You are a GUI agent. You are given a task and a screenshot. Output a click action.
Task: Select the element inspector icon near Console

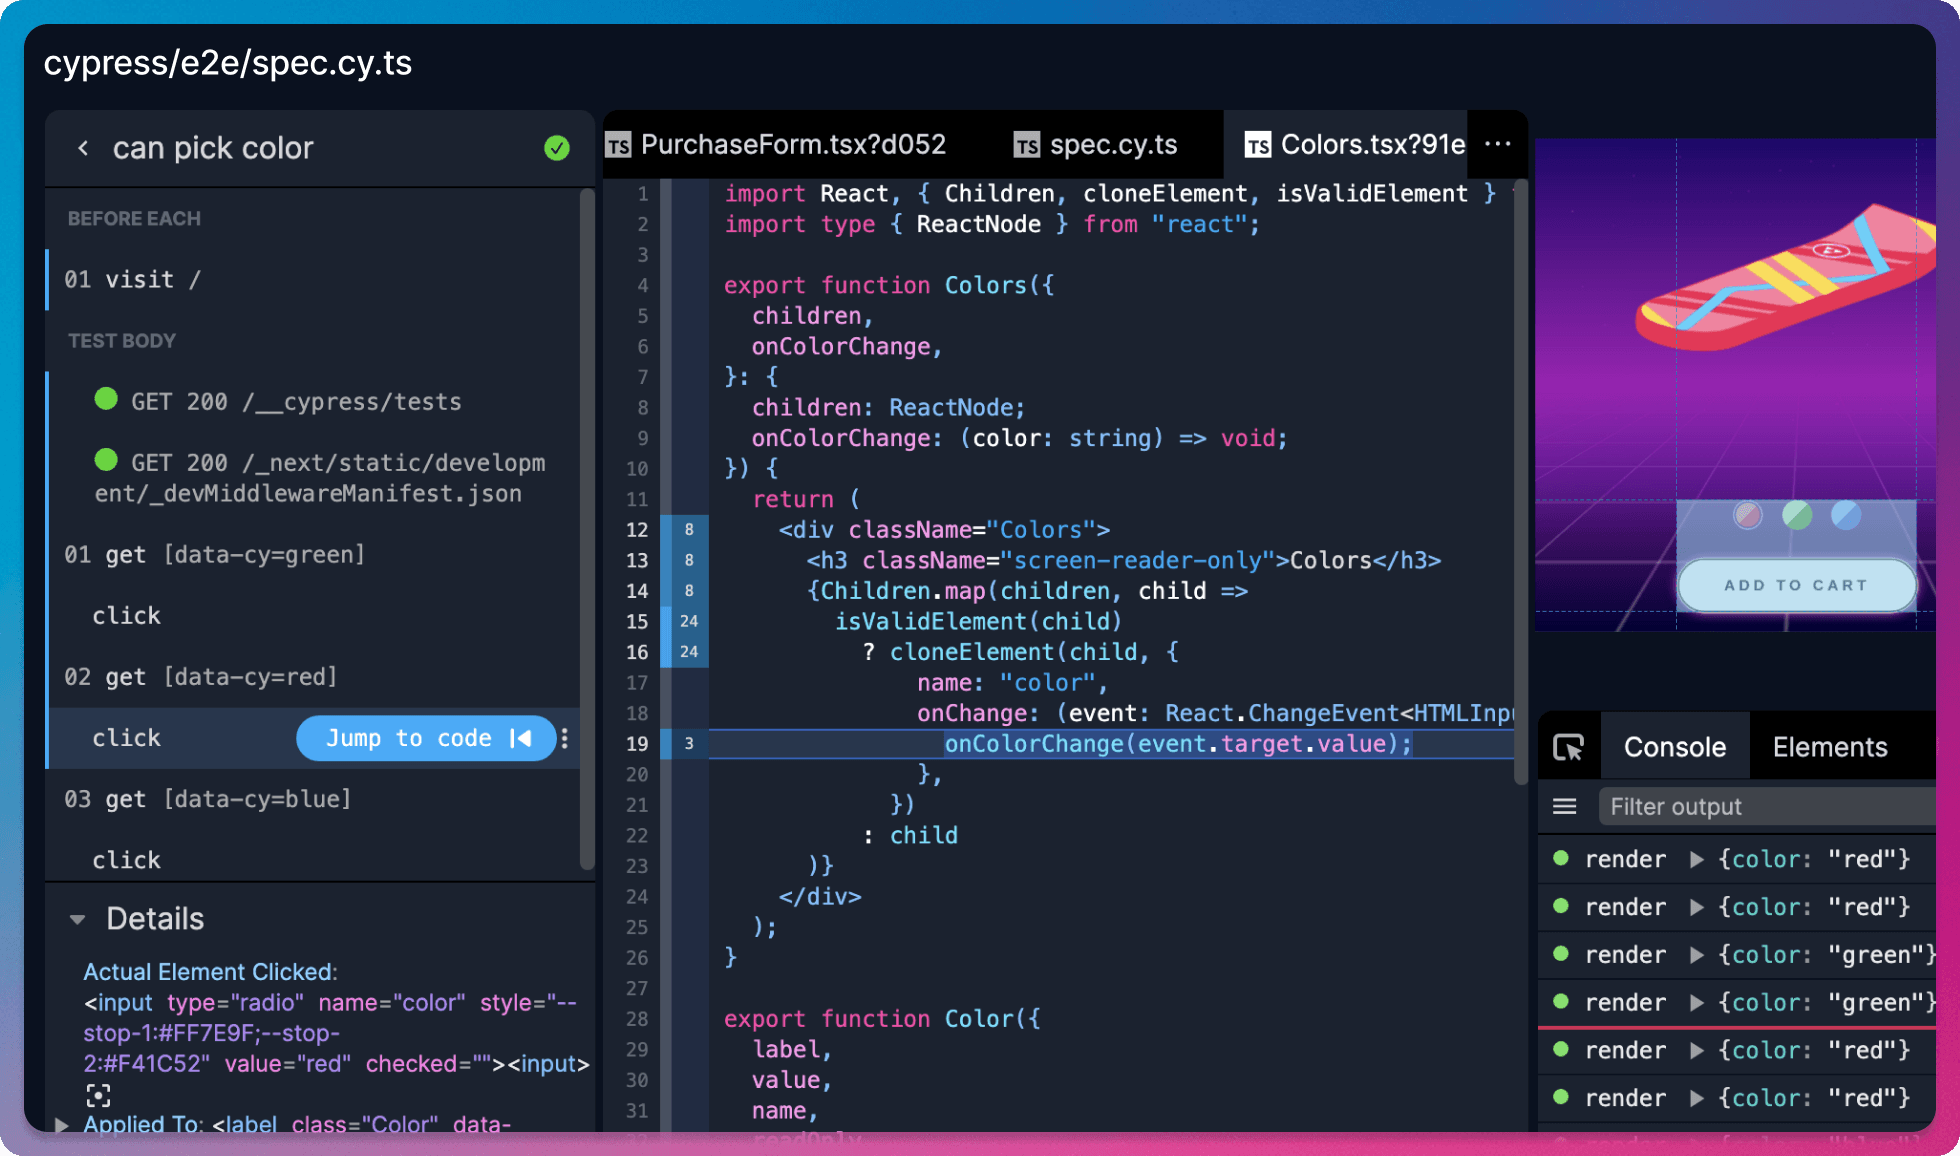[1568, 746]
